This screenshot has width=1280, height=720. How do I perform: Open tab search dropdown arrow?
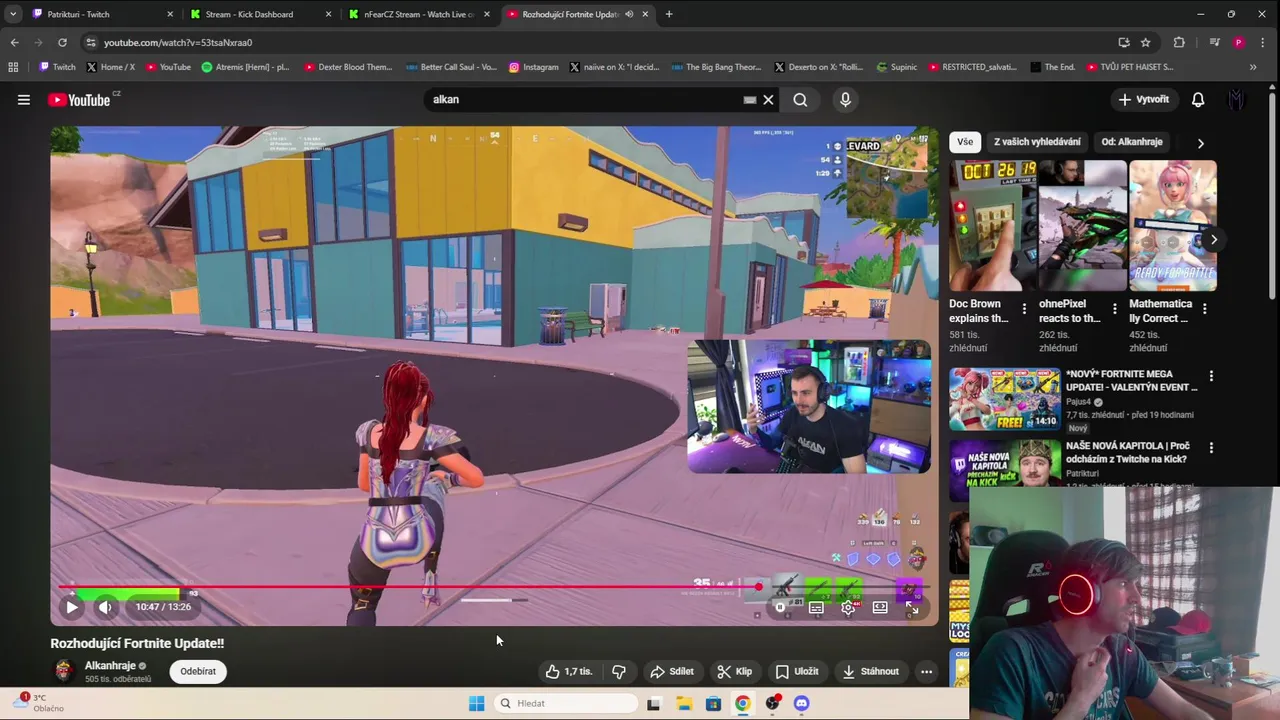(x=12, y=14)
